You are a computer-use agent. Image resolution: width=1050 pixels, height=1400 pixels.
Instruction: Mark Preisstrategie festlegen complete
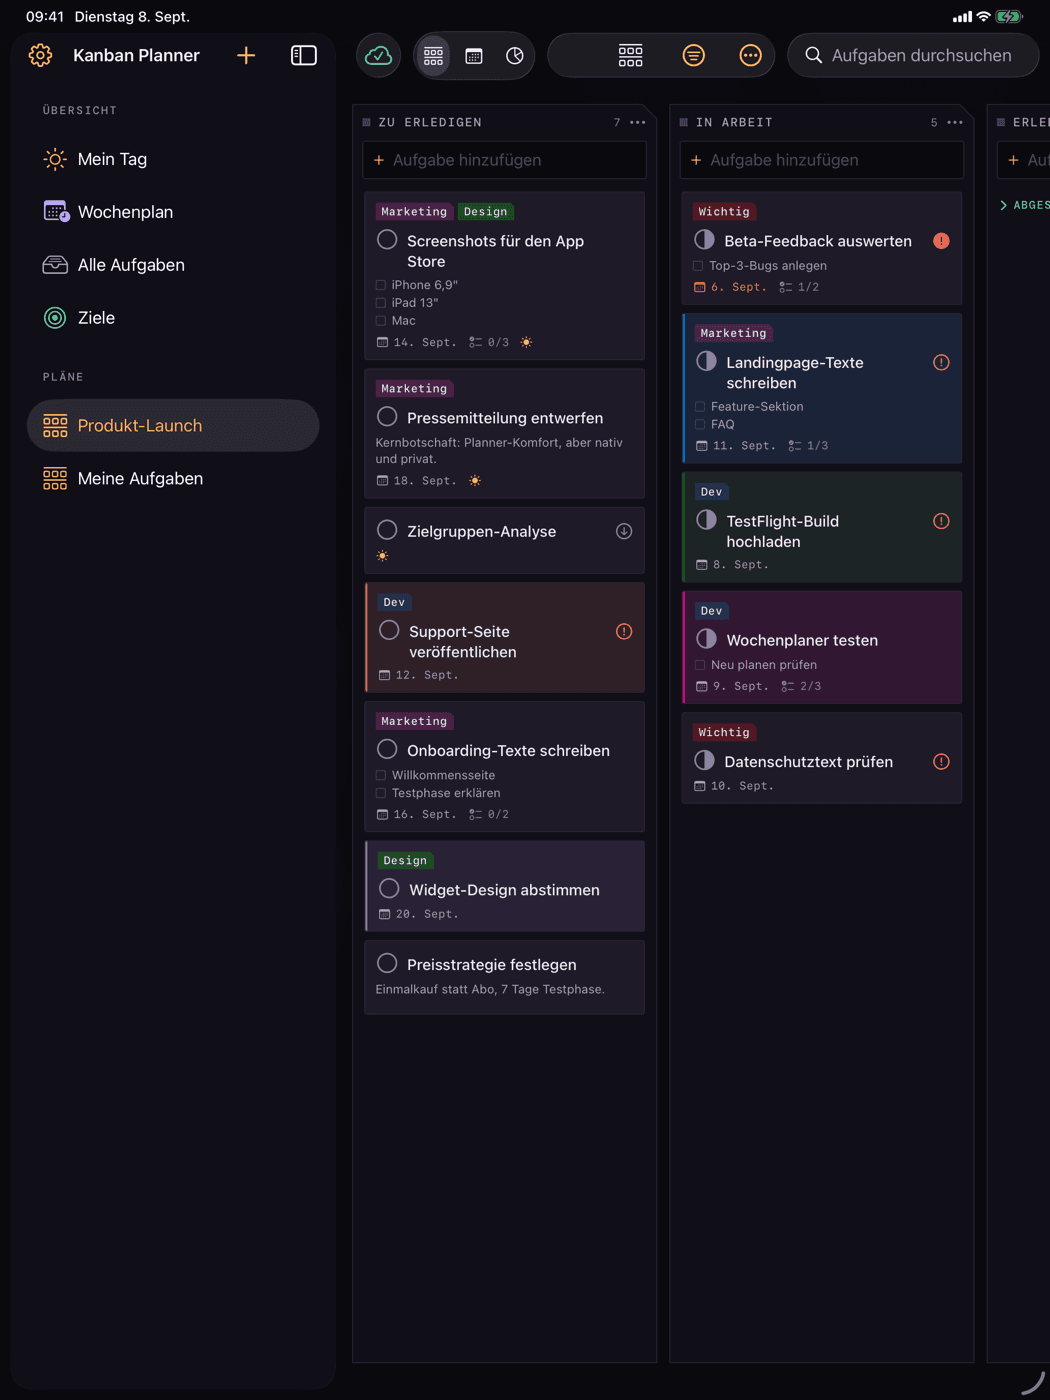click(x=387, y=963)
